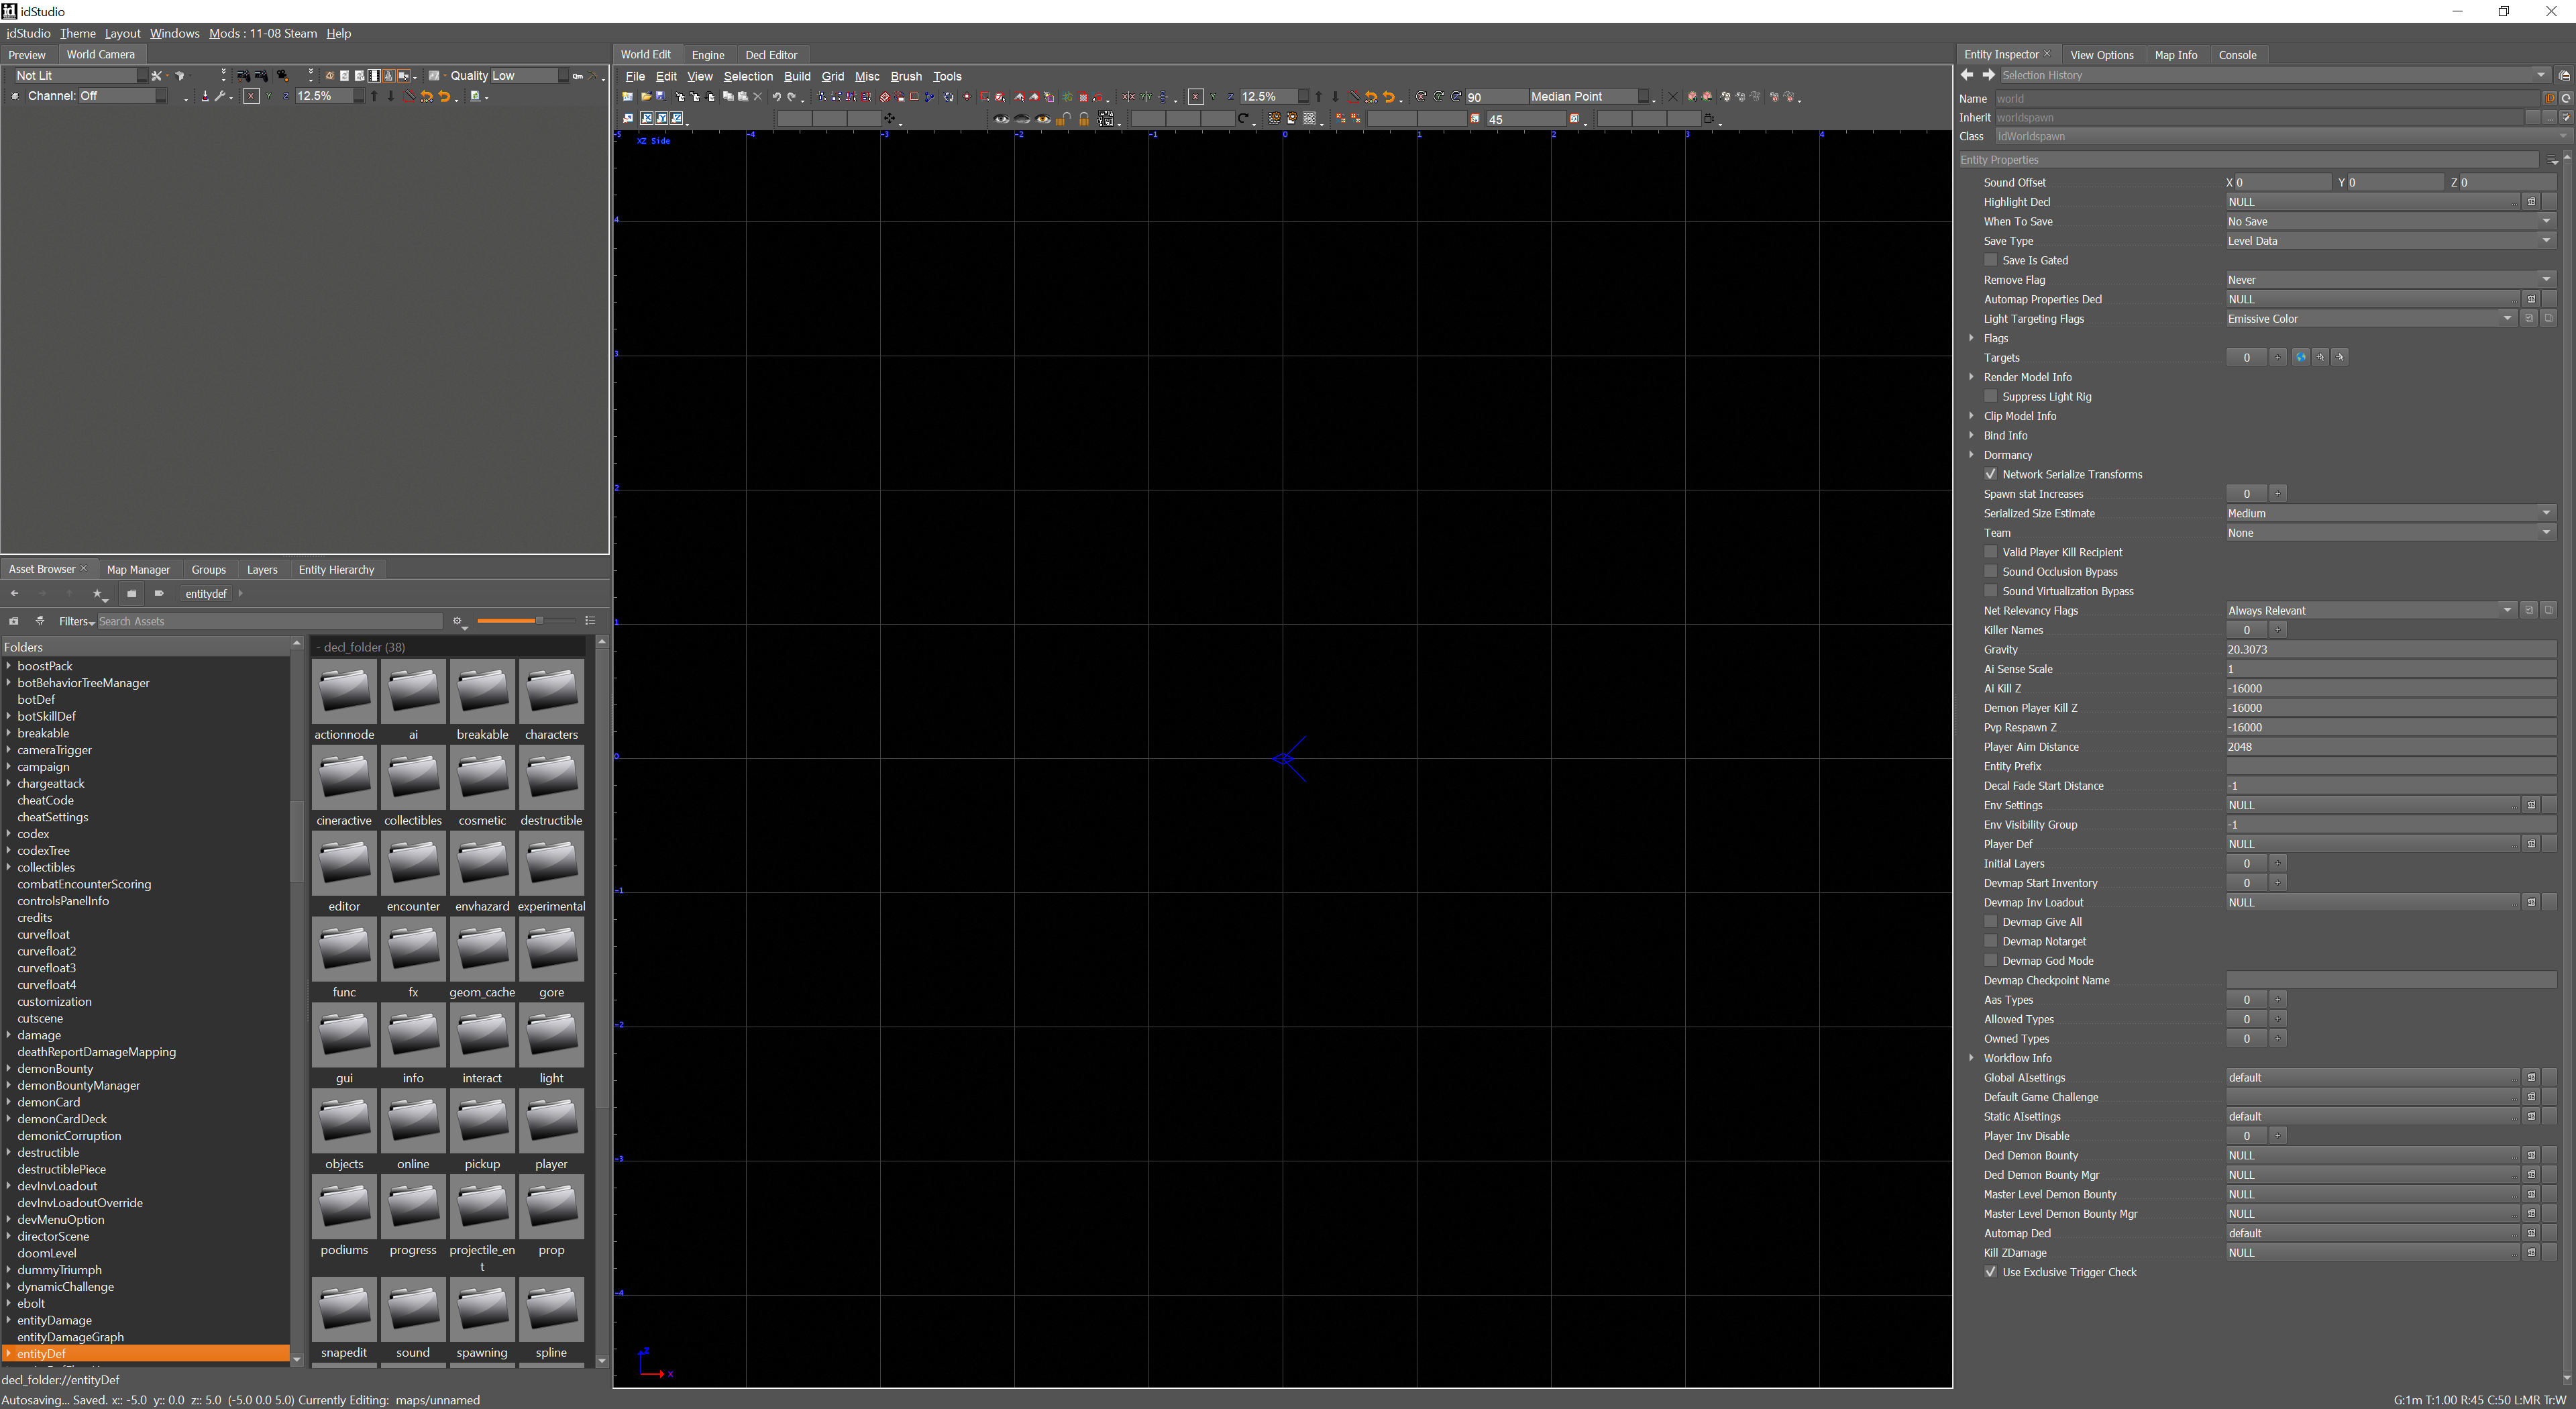Screen dimensions: 2576x1409
Task: Uncheck Use Exclusive Trigger Check
Action: tap(1991, 1272)
